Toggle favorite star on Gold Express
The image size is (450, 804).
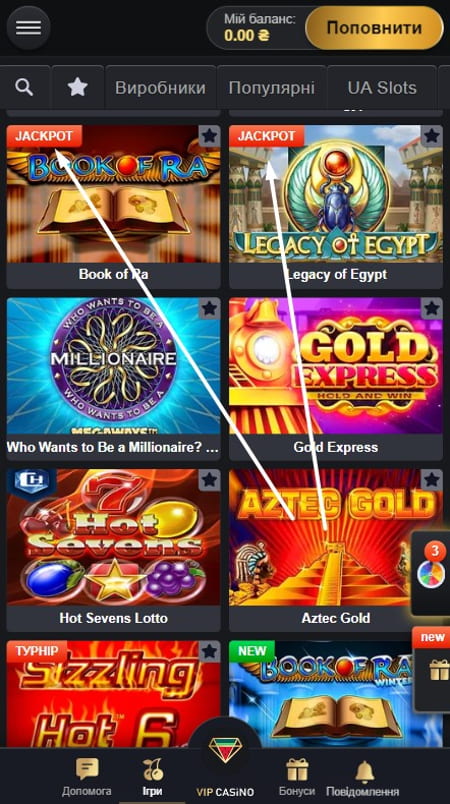(432, 308)
